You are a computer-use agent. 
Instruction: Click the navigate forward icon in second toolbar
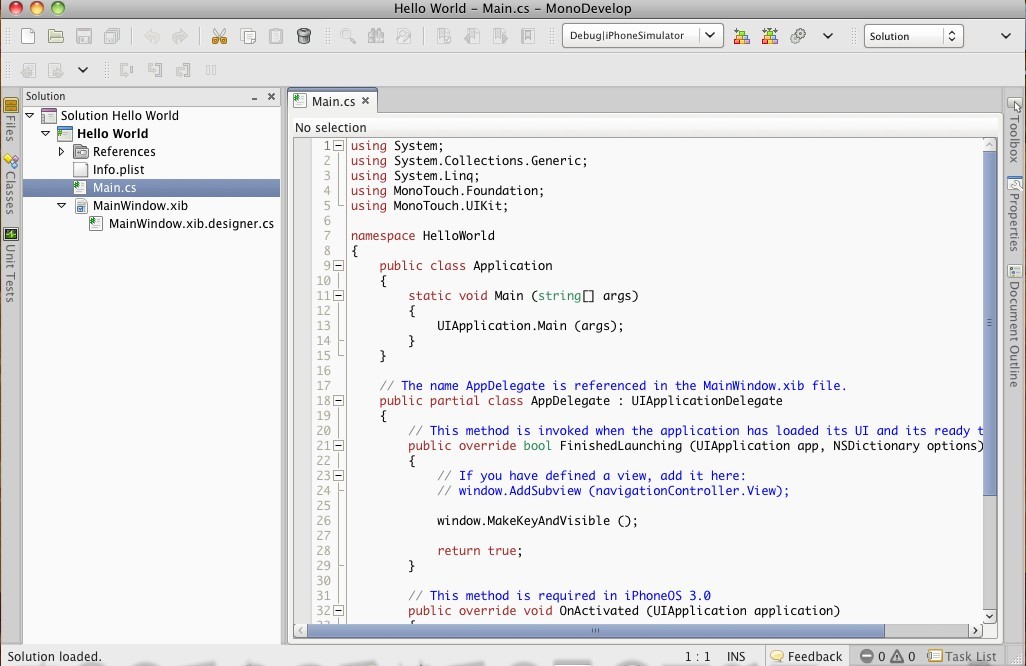pos(56,70)
